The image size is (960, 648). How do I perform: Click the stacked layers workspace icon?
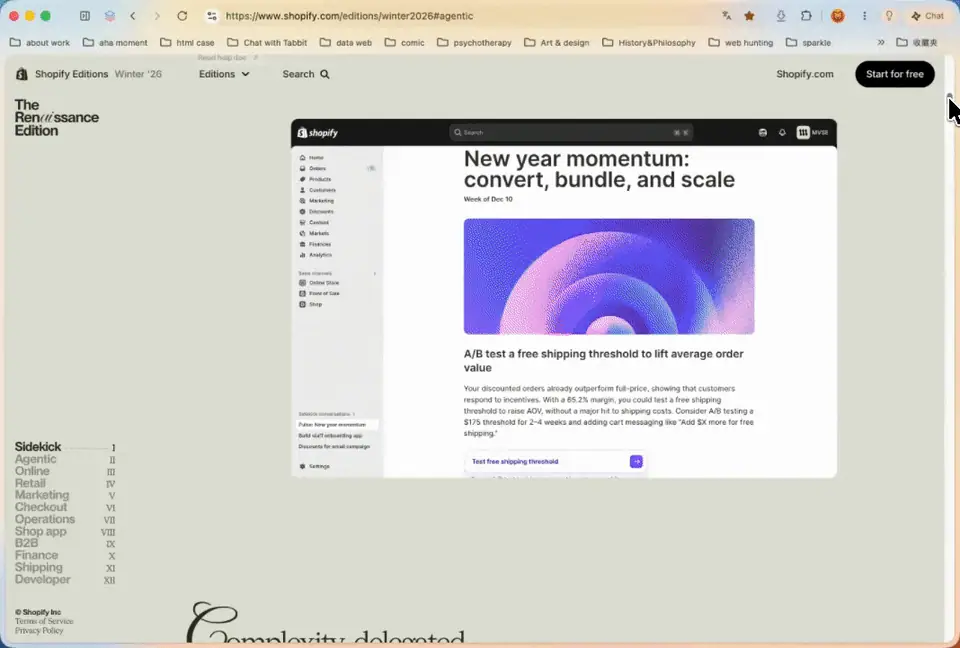click(110, 16)
